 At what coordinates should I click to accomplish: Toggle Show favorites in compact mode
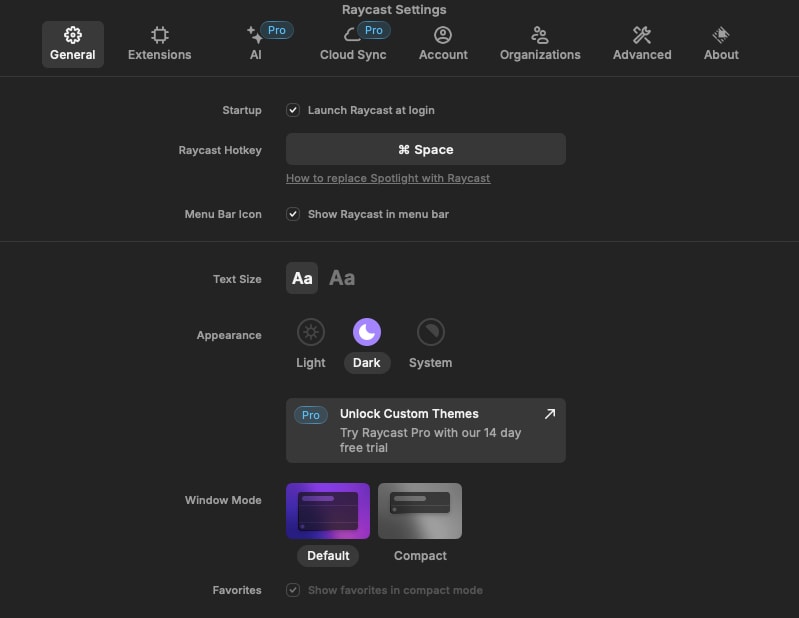[x=293, y=590]
